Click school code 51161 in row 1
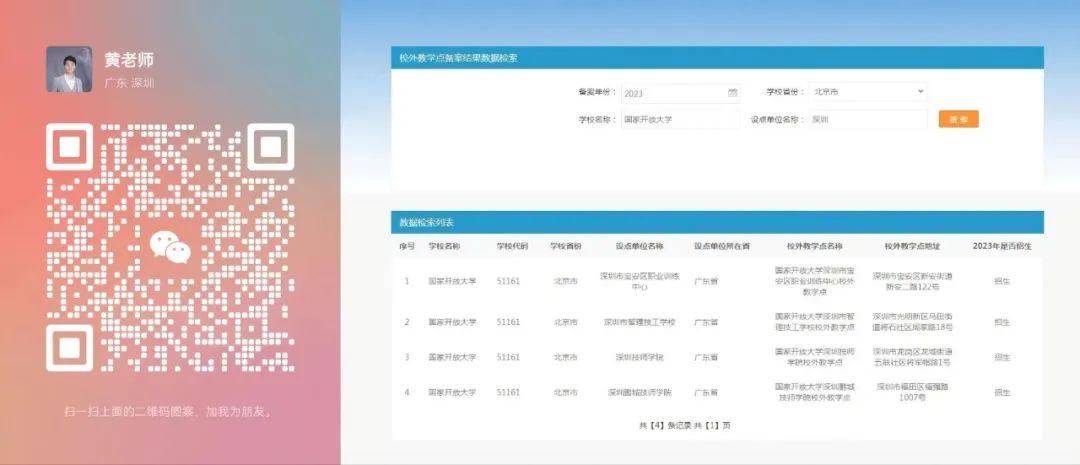The height and width of the screenshot is (465, 1080). coord(508,281)
